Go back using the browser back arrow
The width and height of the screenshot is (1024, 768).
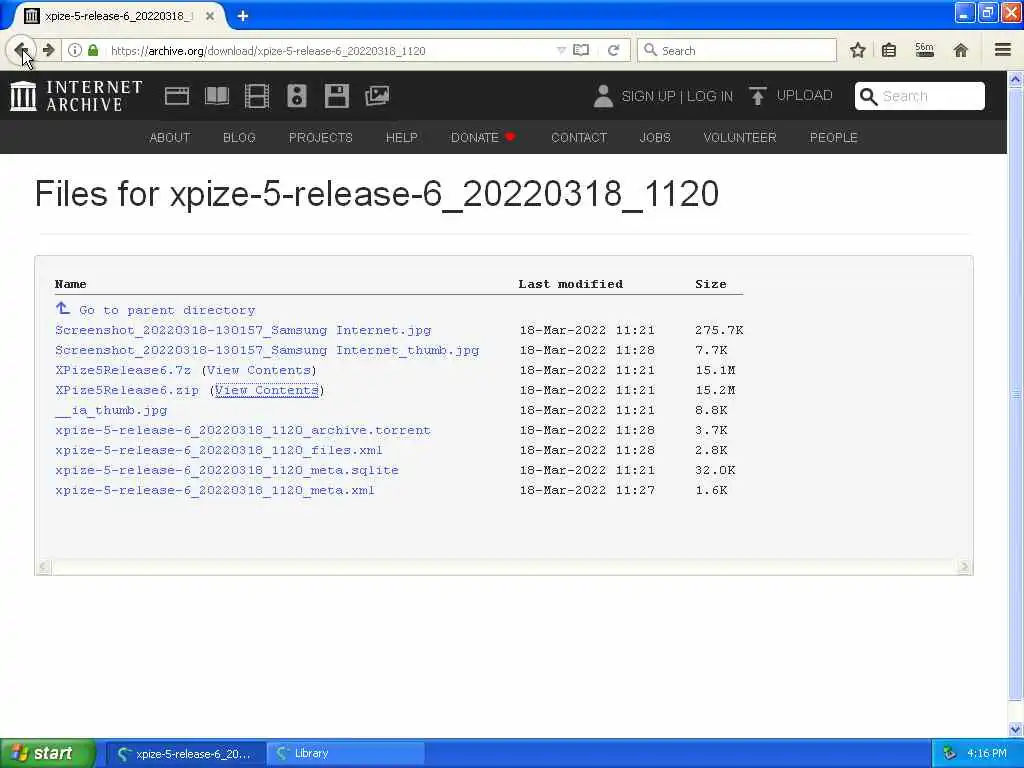point(21,50)
